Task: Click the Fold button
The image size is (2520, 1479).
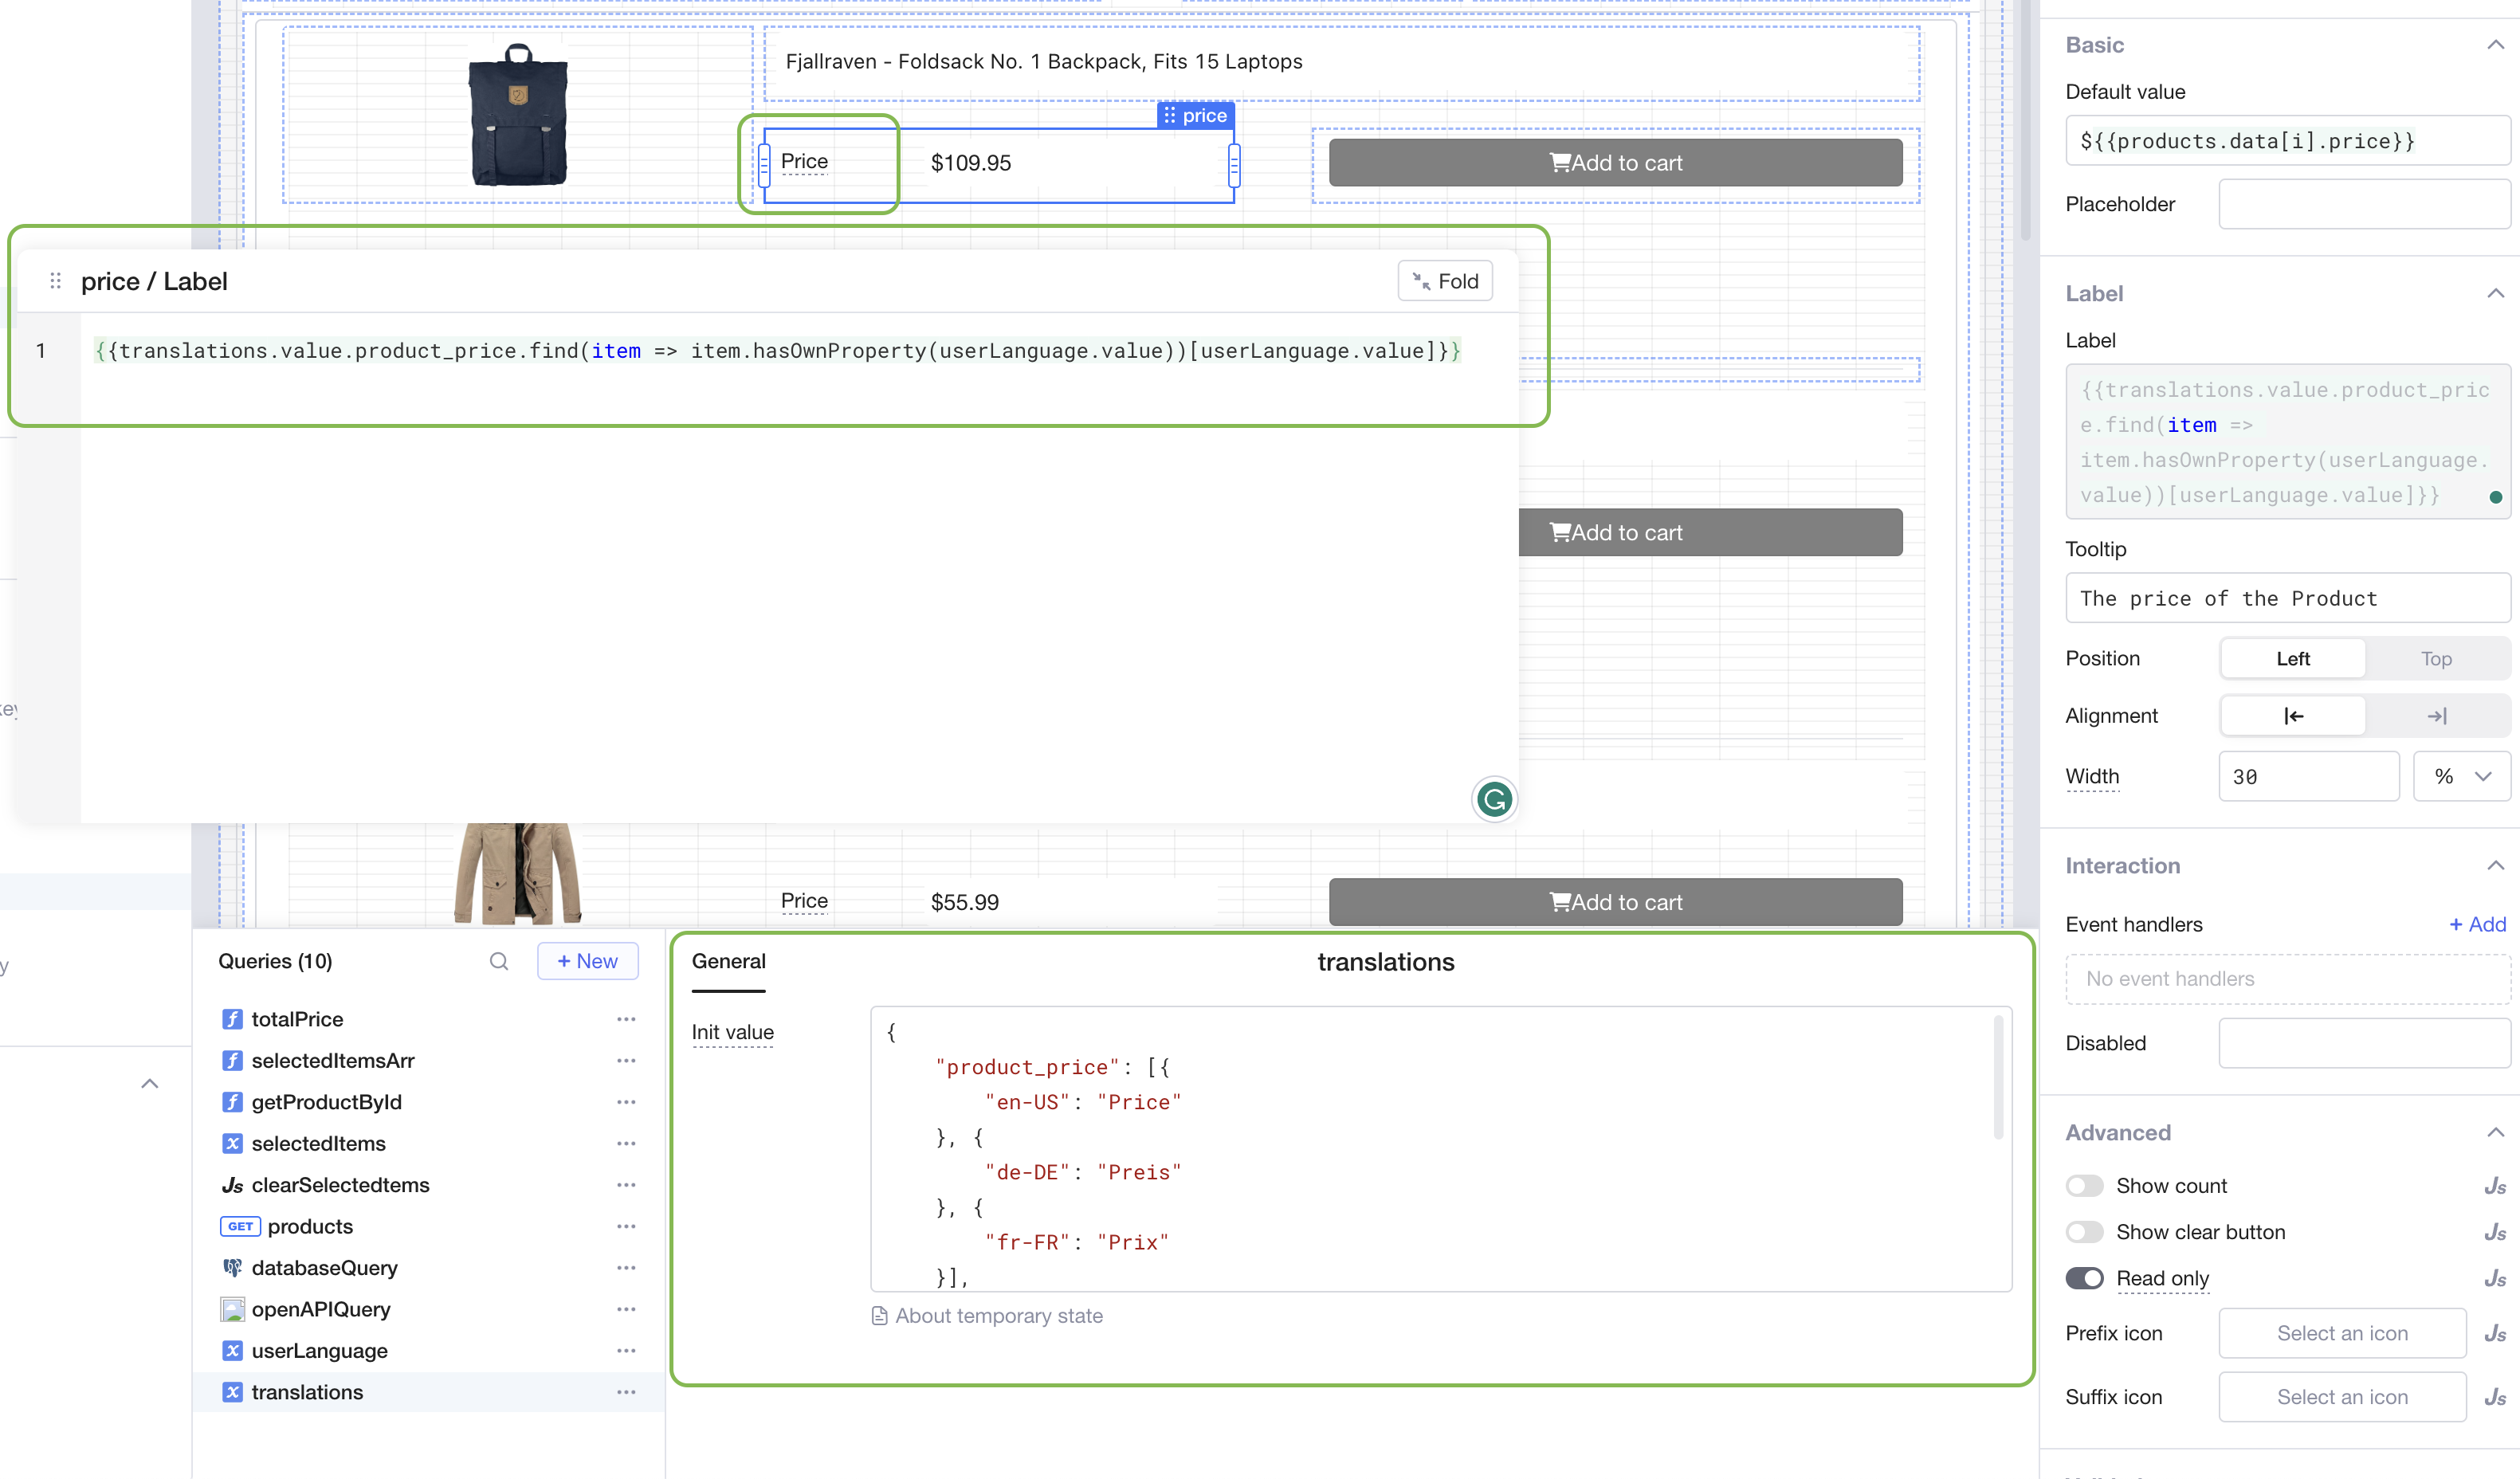Action: click(1444, 281)
